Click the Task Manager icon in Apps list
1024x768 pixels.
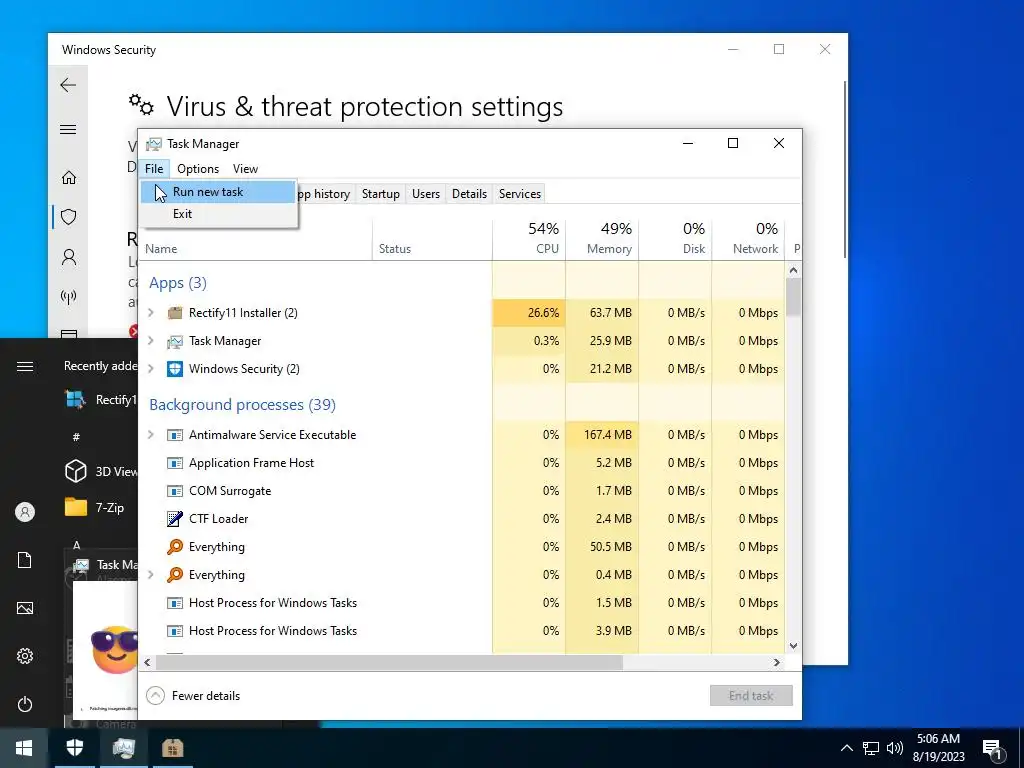tap(174, 341)
